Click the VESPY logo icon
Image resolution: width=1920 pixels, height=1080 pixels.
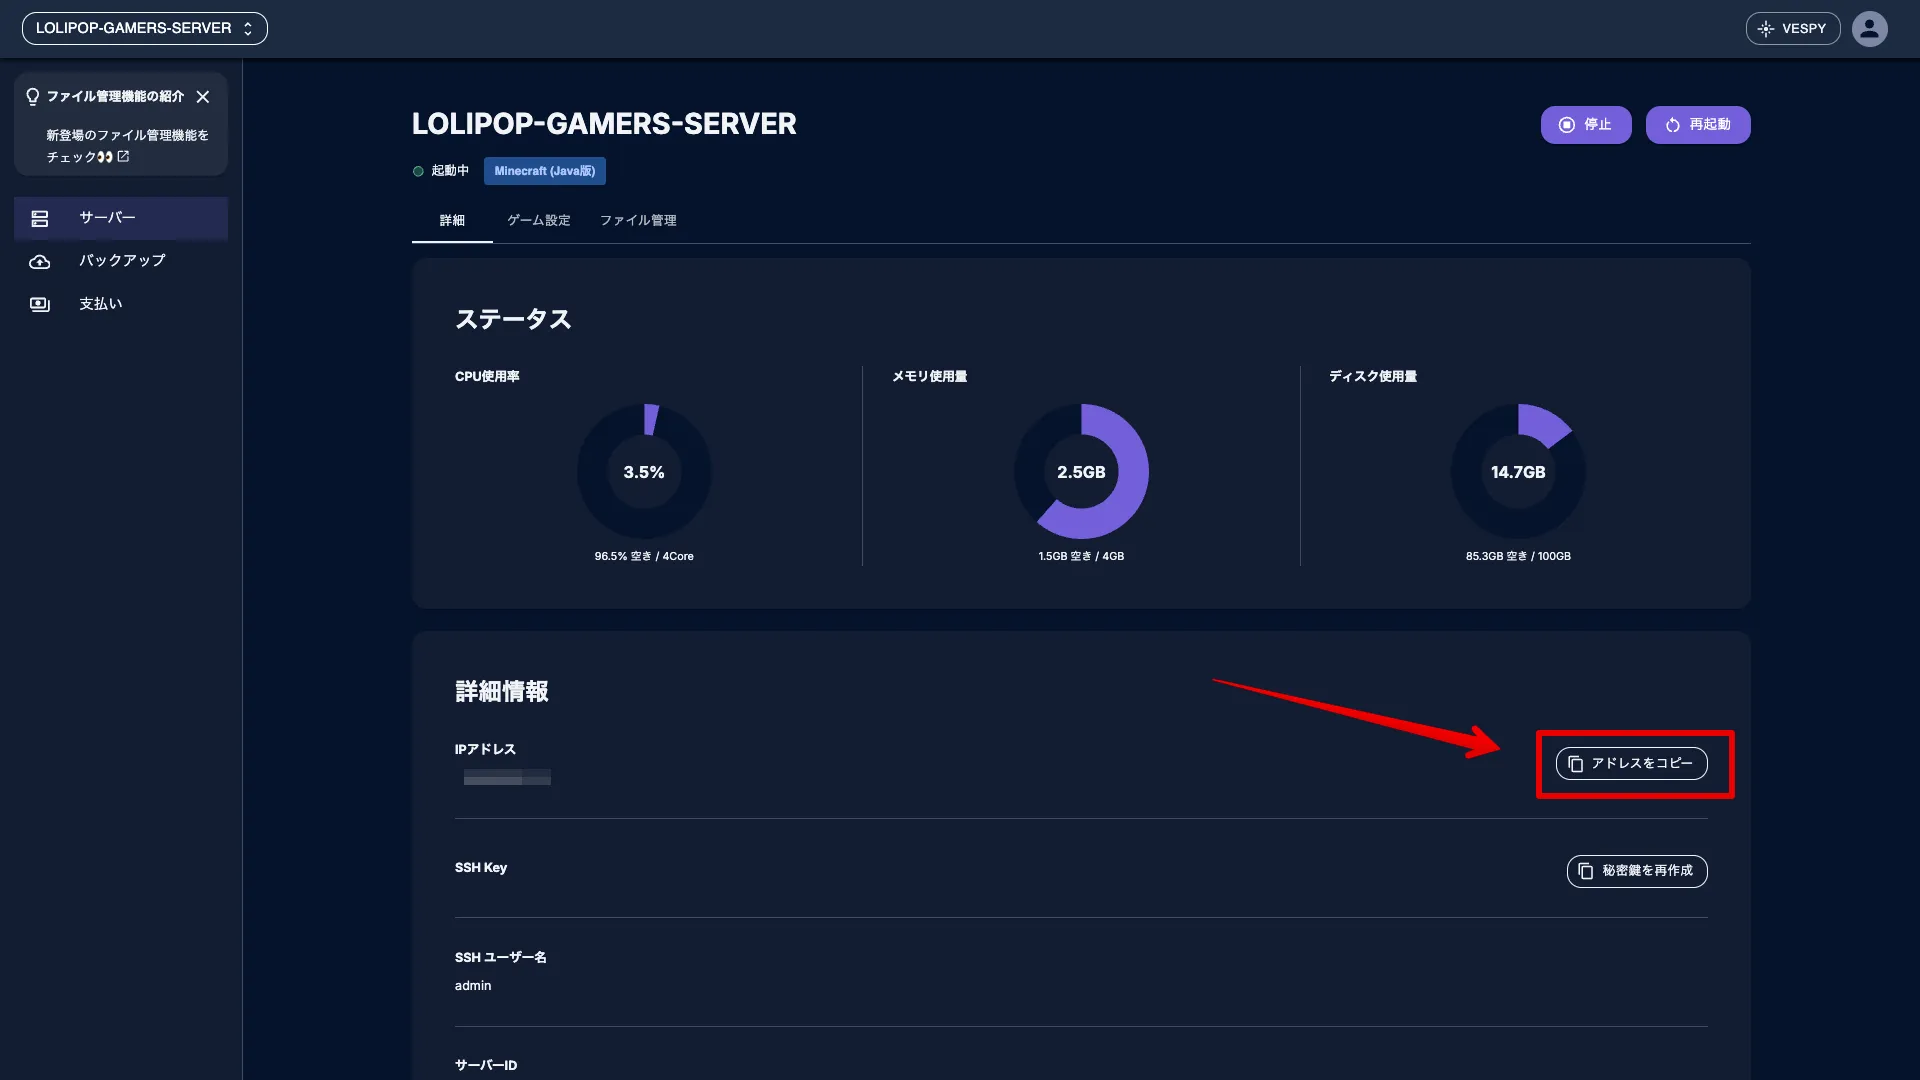[x=1766, y=28]
